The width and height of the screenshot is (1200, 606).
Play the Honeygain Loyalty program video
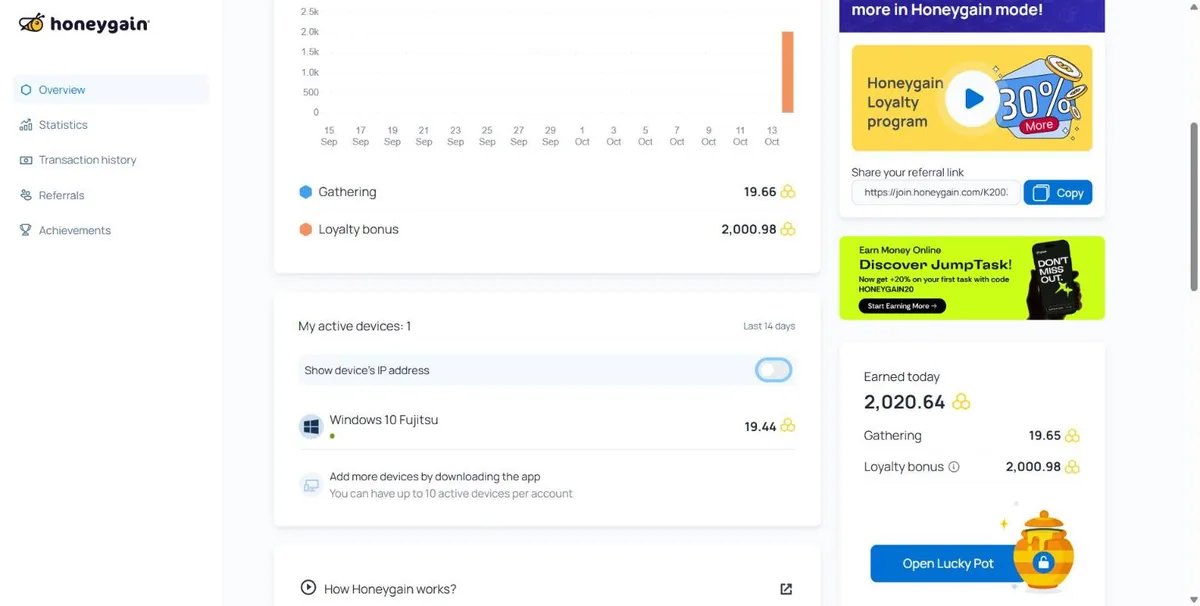coord(972,98)
